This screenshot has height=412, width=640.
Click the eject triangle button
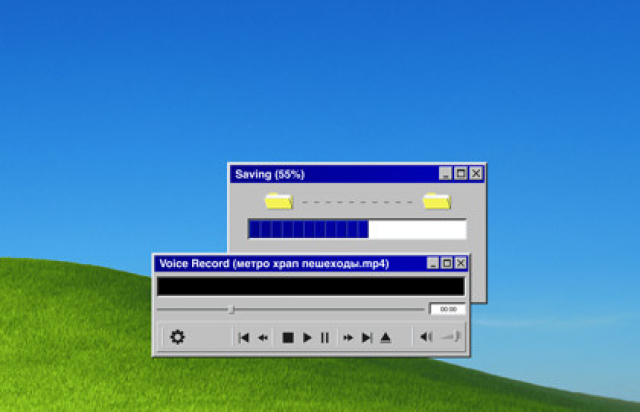385,338
